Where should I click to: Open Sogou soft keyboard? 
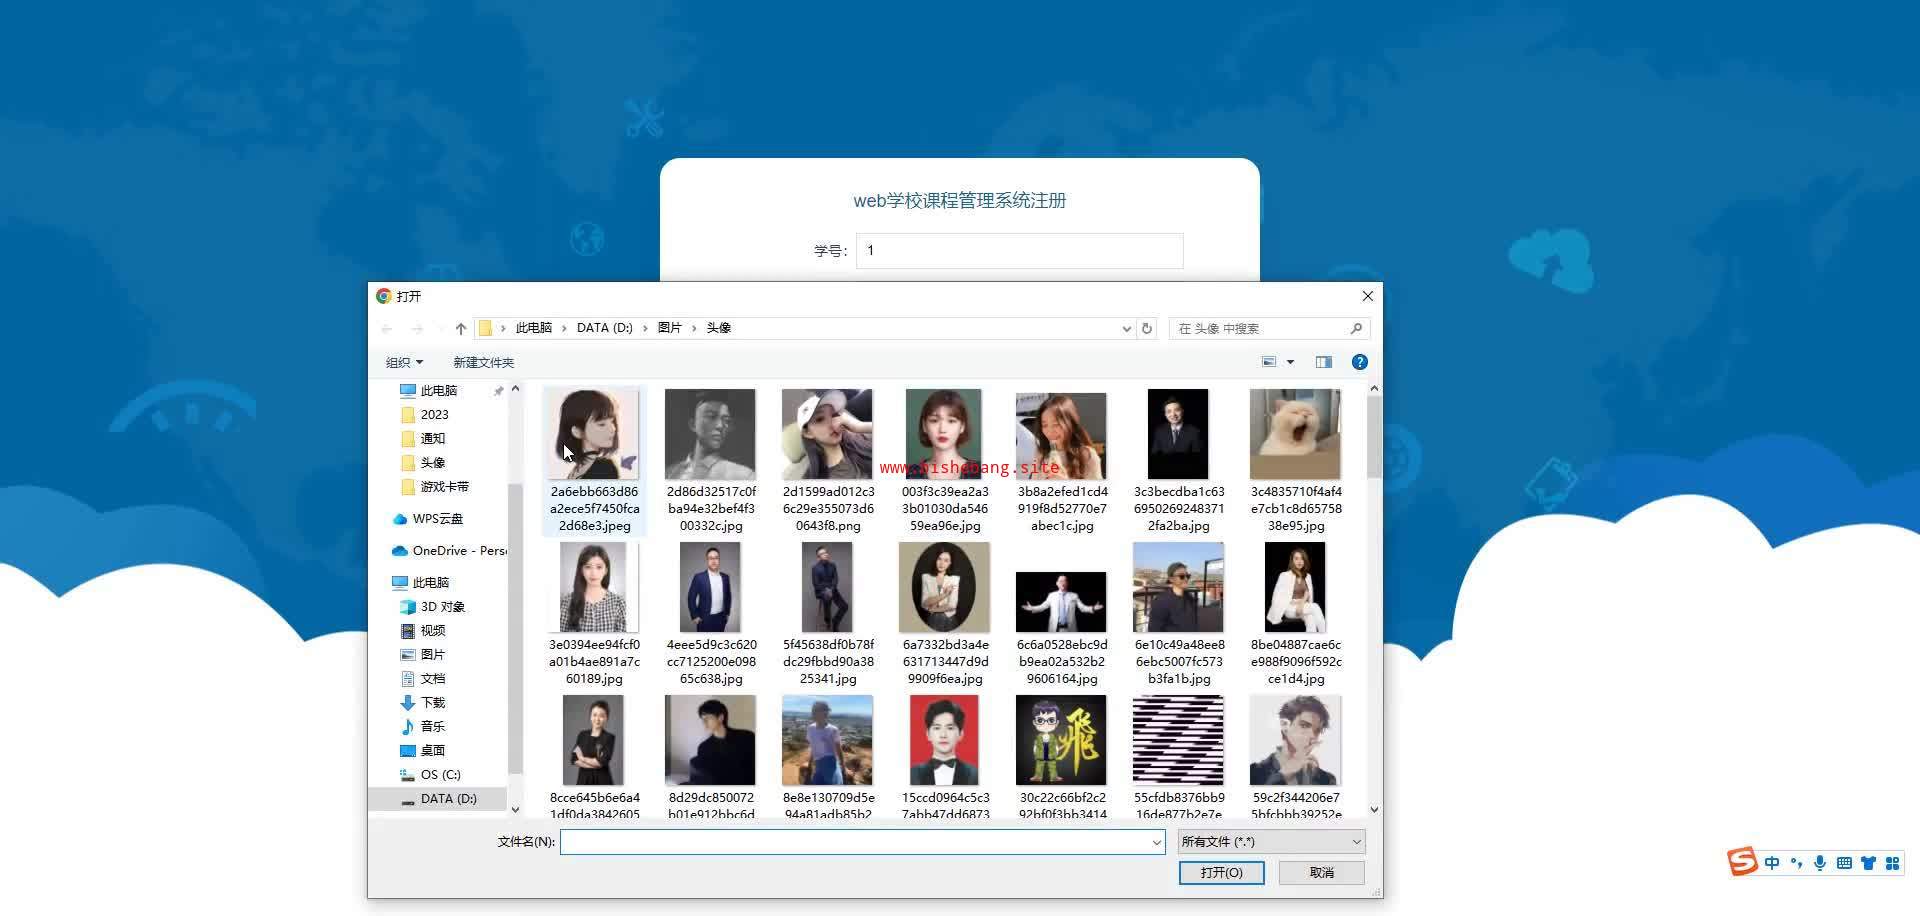pos(1844,863)
